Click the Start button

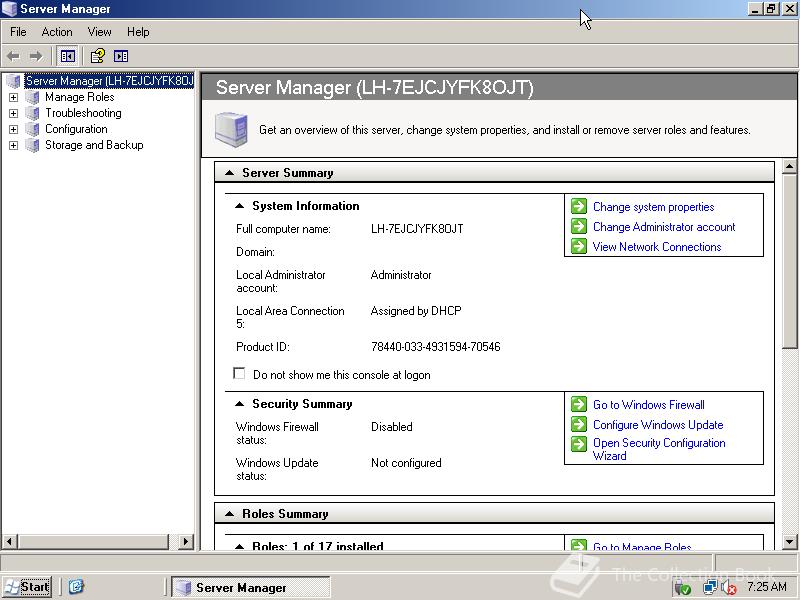pyautogui.click(x=27, y=587)
